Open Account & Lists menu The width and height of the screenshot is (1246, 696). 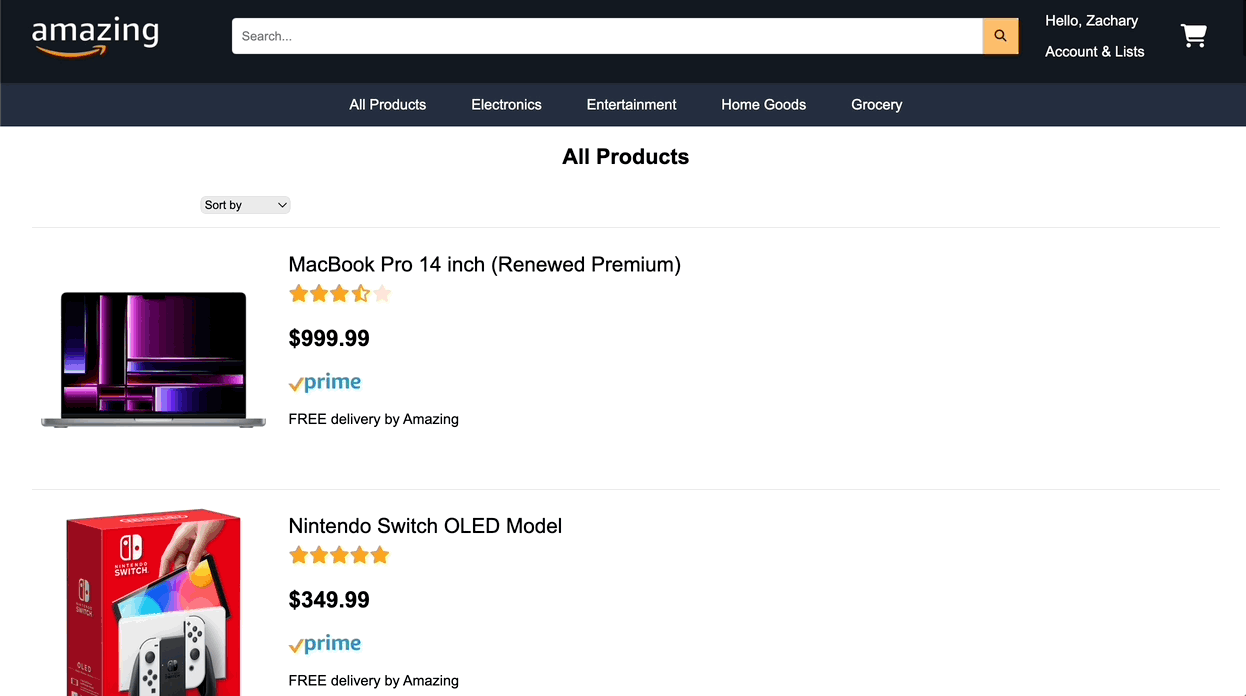(1094, 52)
